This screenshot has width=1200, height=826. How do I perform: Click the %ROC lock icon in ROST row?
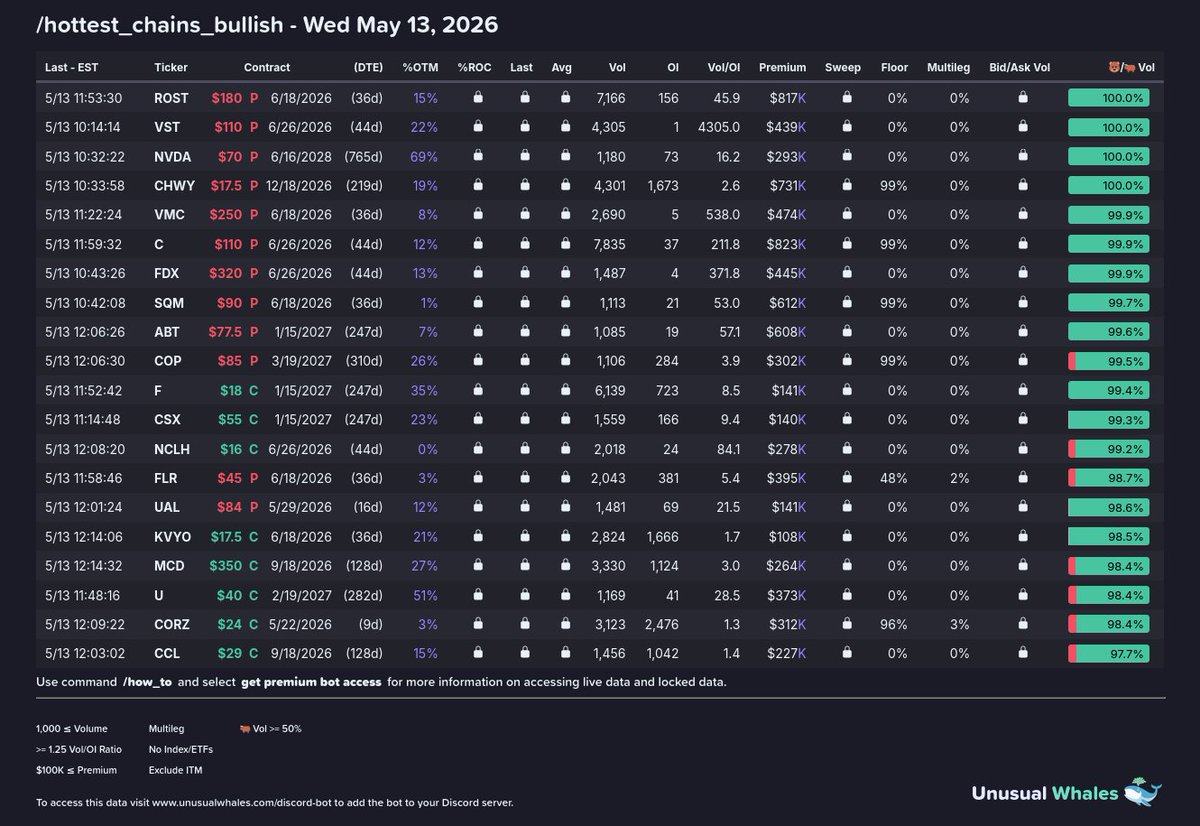tap(478, 98)
